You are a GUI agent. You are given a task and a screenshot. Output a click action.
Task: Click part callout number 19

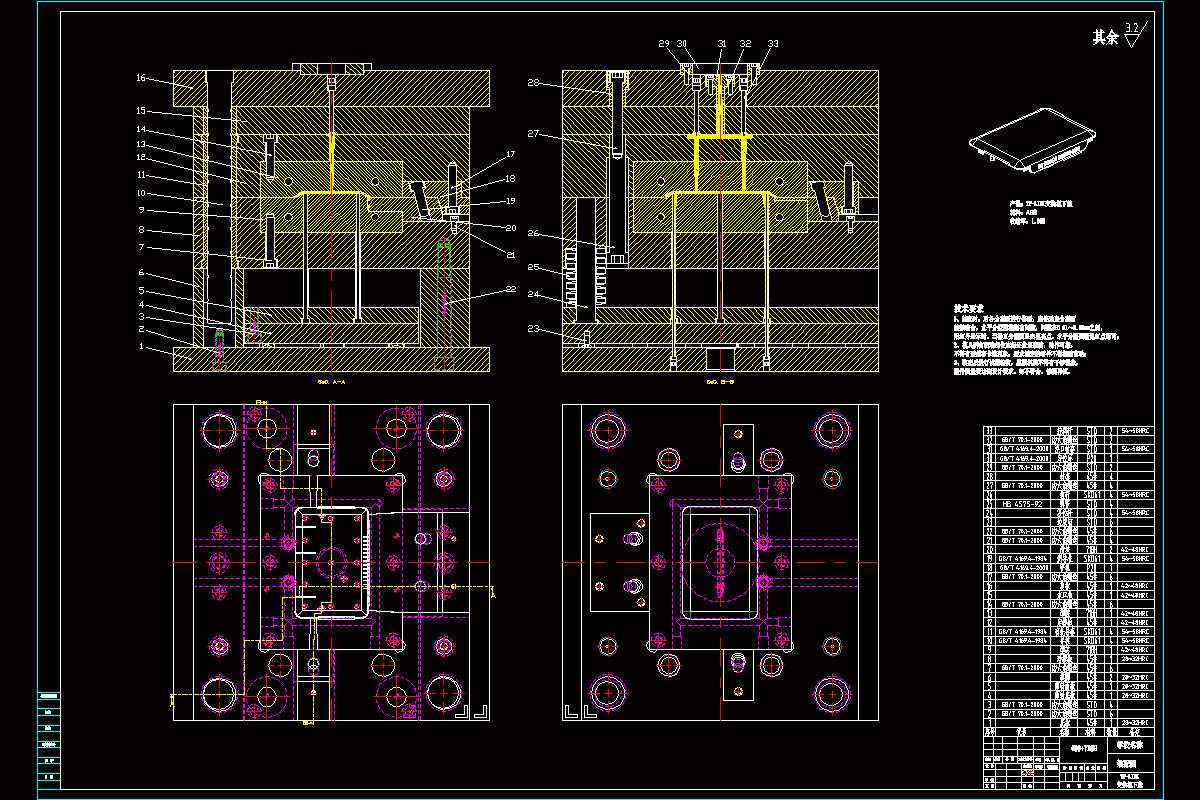click(510, 201)
